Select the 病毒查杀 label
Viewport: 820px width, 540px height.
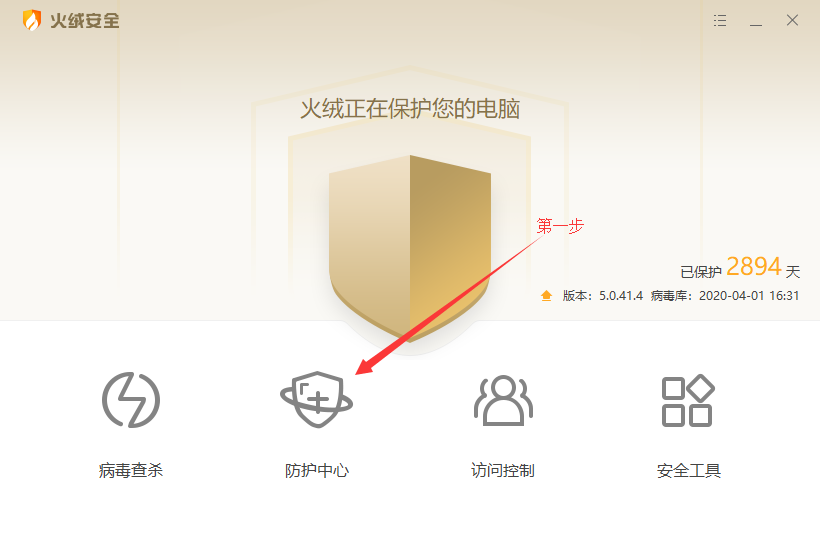pos(131,470)
